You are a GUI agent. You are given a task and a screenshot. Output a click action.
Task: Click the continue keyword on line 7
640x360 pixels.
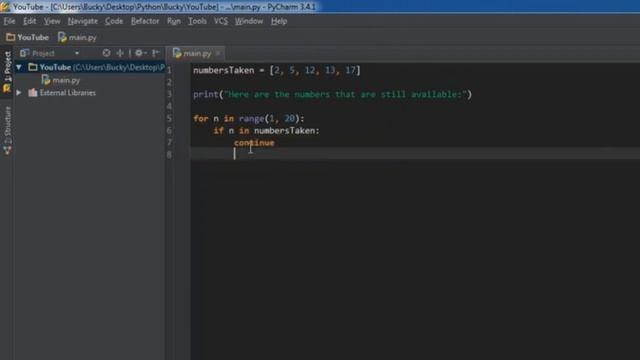pyautogui.click(x=254, y=143)
